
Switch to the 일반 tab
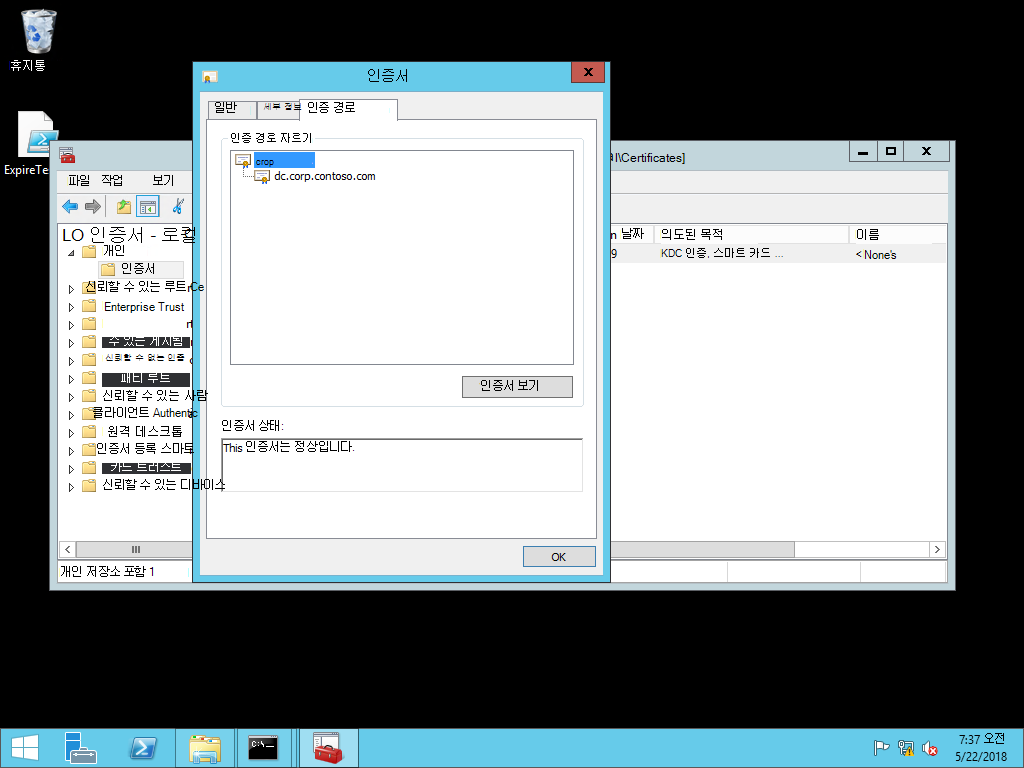tap(232, 109)
